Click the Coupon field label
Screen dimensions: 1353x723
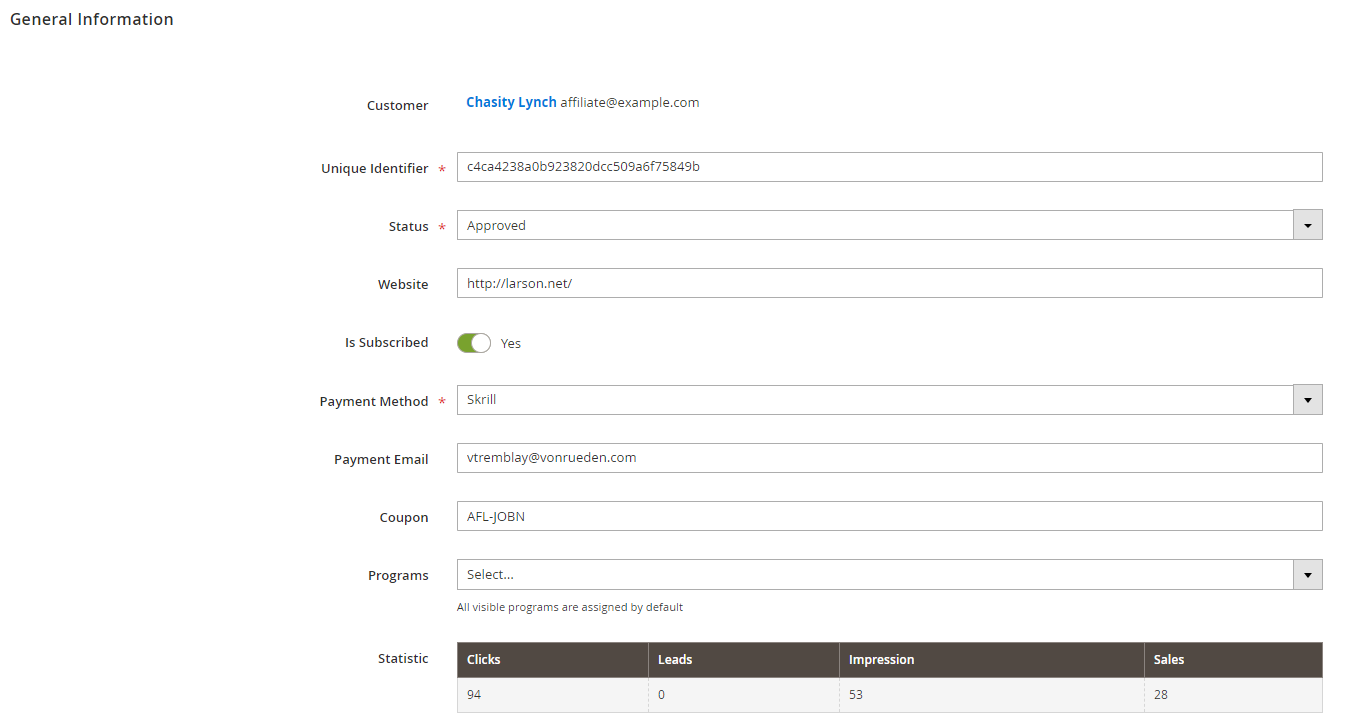[405, 517]
